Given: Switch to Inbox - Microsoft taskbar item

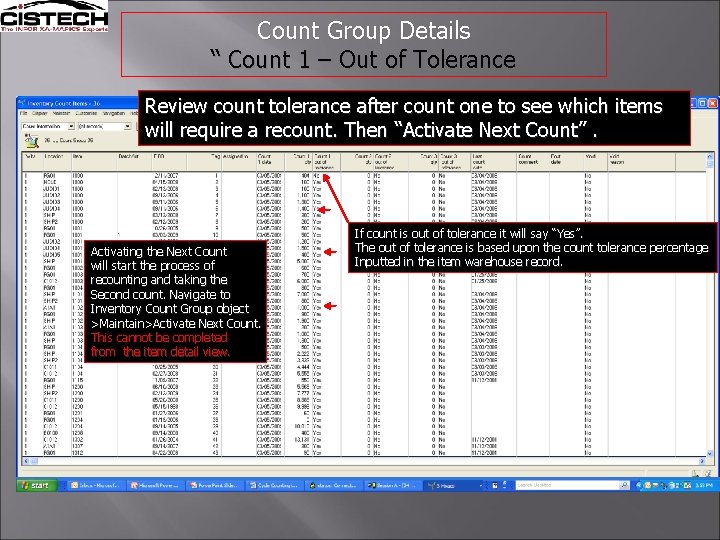Looking at the screenshot, I should coord(95,485).
